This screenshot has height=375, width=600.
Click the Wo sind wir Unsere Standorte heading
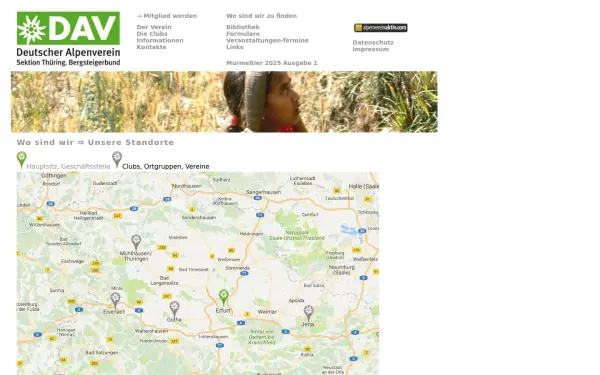(95, 142)
